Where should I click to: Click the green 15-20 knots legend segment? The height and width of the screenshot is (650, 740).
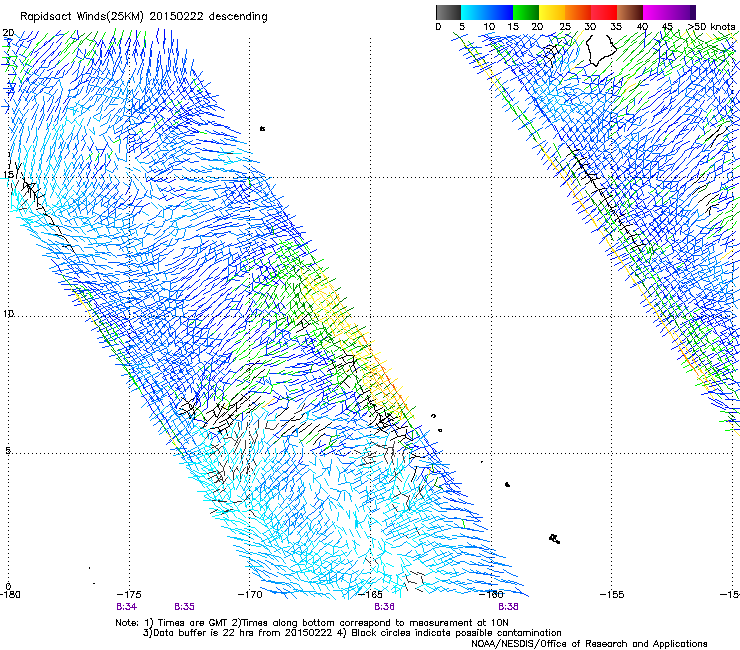click(526, 12)
